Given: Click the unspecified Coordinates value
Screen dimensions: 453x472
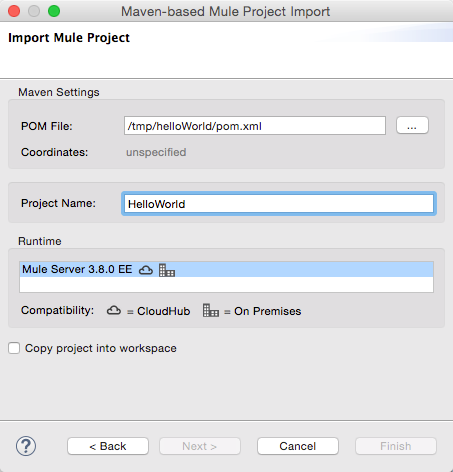Looking at the screenshot, I should pos(156,152).
